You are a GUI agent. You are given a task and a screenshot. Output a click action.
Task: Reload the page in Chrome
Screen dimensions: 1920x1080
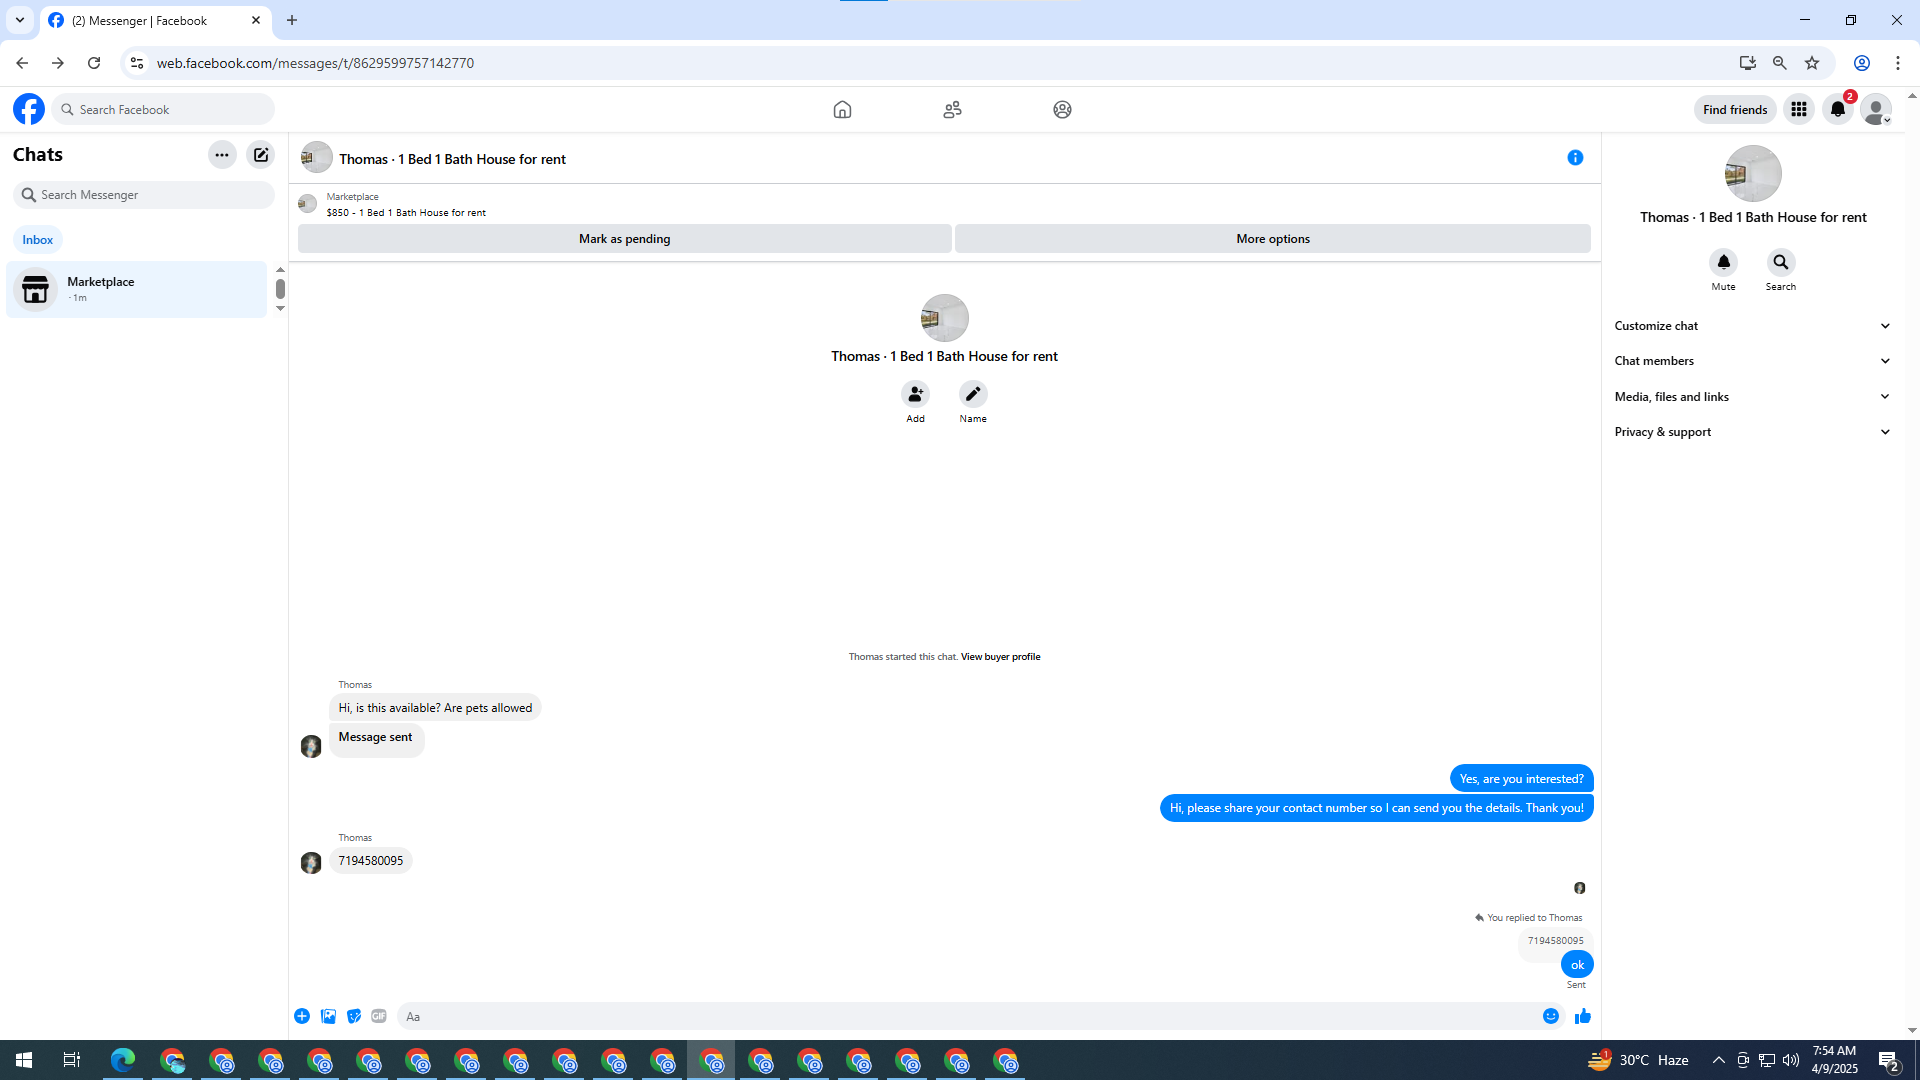point(94,63)
